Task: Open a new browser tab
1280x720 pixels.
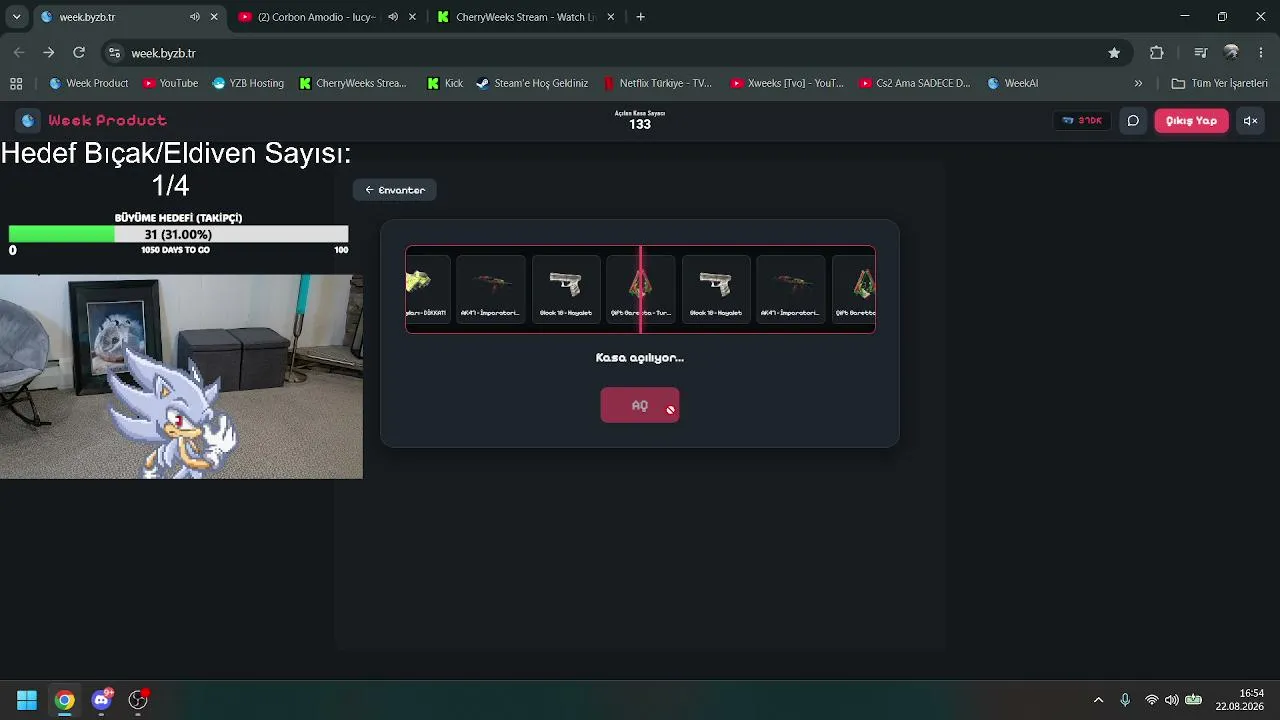Action: click(x=640, y=17)
